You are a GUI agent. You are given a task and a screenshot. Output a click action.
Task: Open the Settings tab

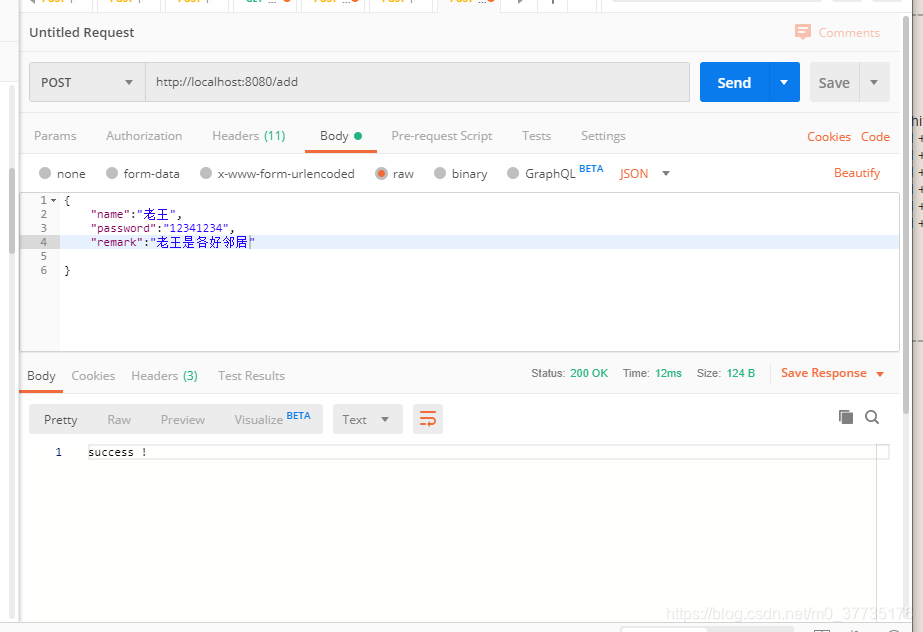point(603,136)
